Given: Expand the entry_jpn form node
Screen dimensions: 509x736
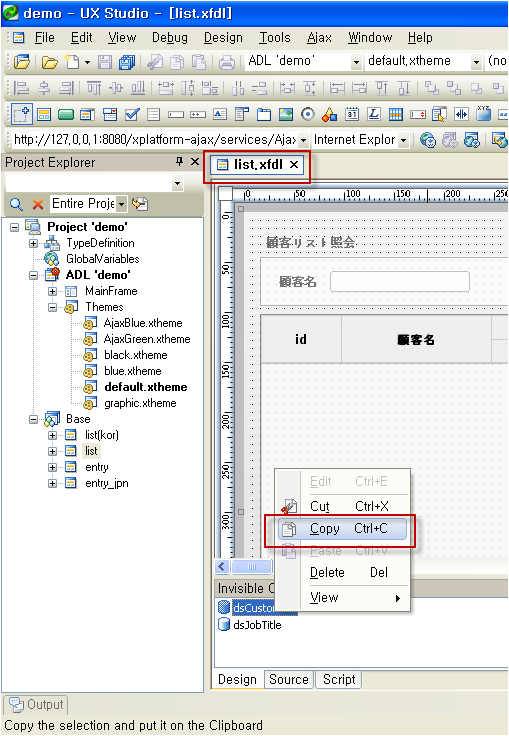Looking at the screenshot, I should (53, 483).
